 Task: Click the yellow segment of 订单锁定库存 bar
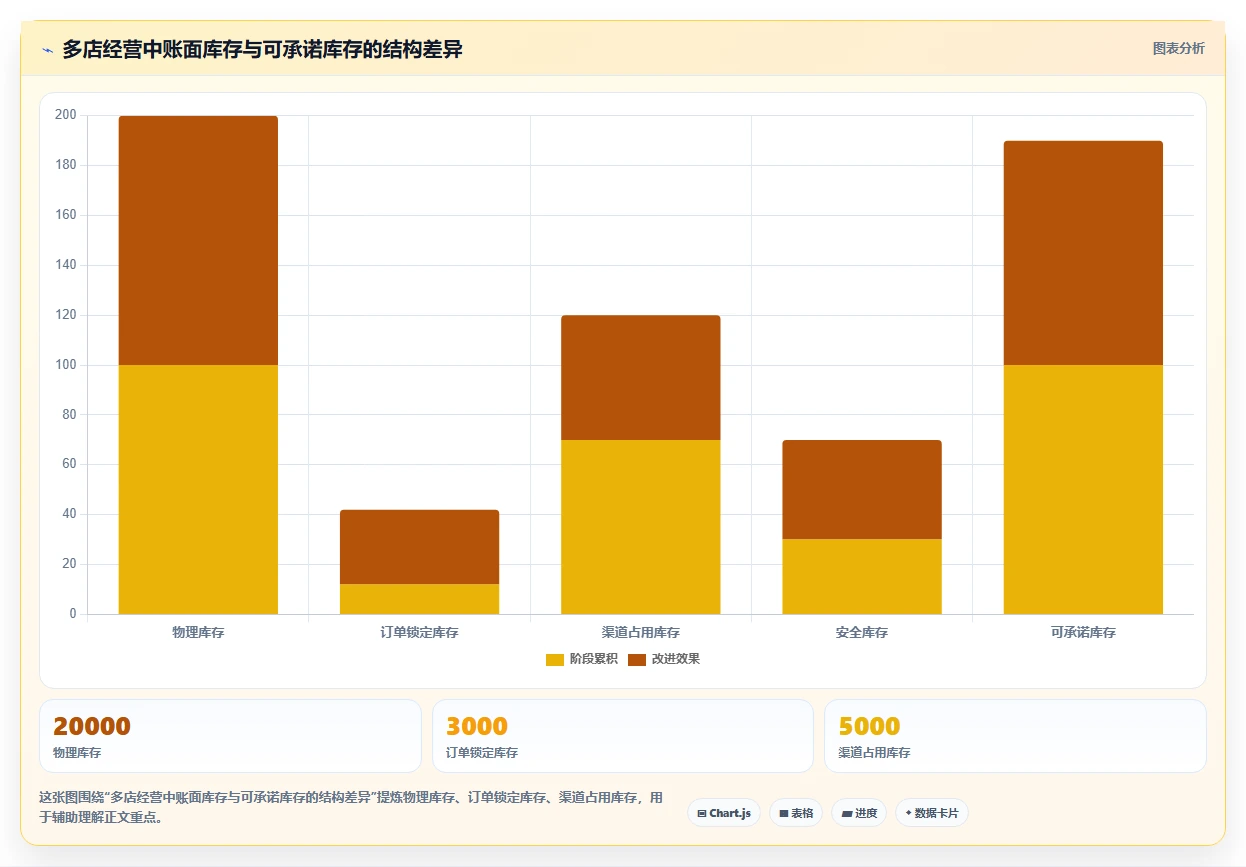tap(419, 599)
